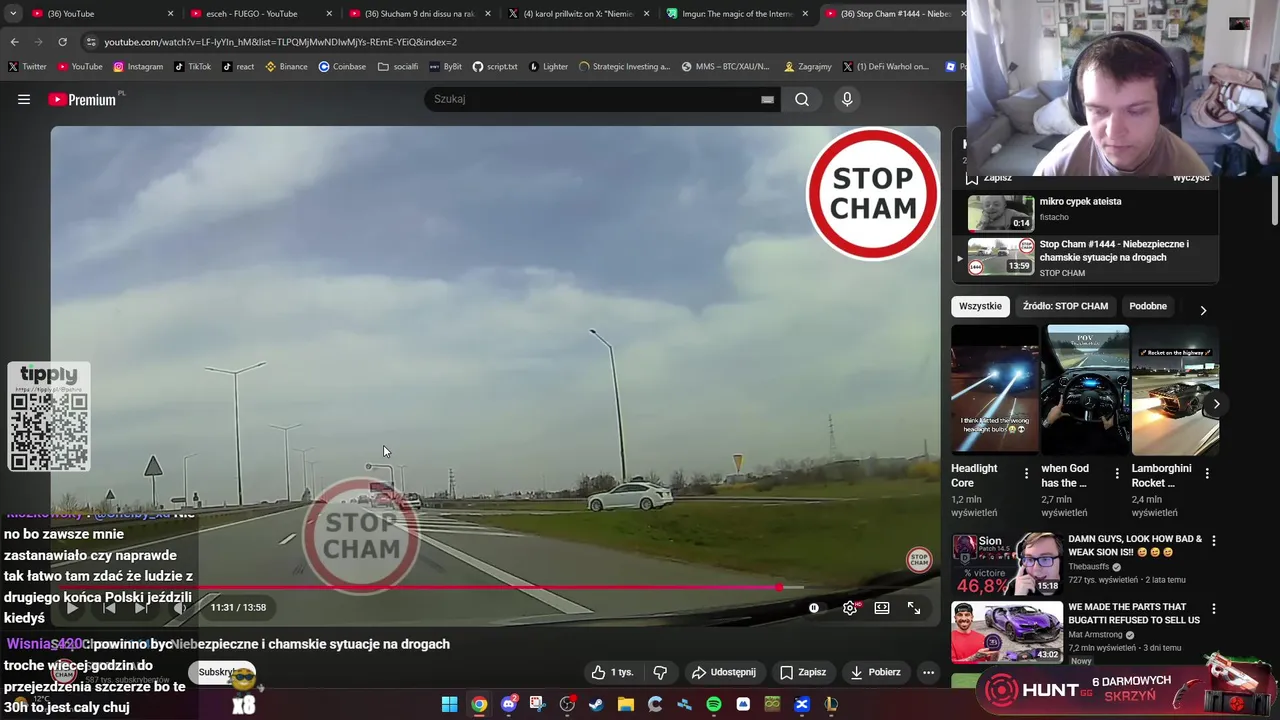Select Stop Cham #1444 playlist entry
The image size is (1280, 720).
click(1087, 257)
